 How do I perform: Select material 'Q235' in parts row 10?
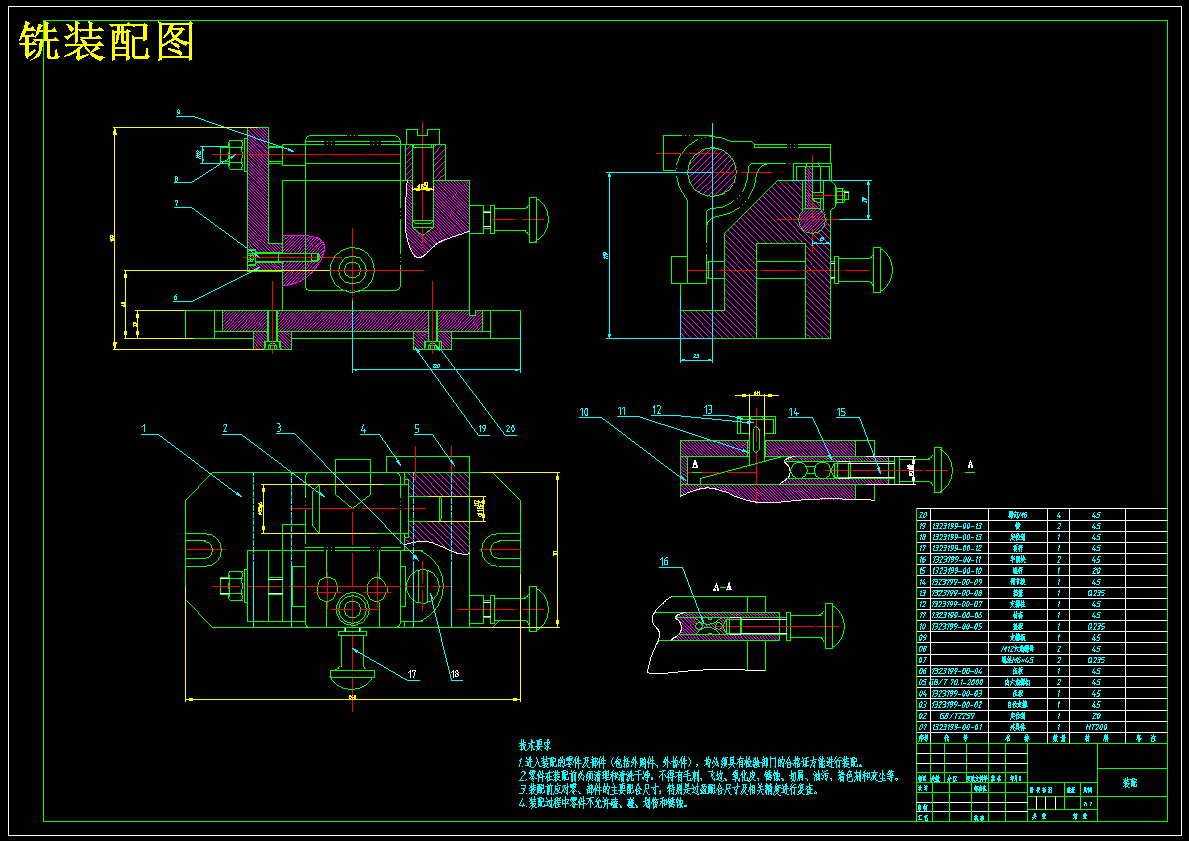tap(1096, 626)
